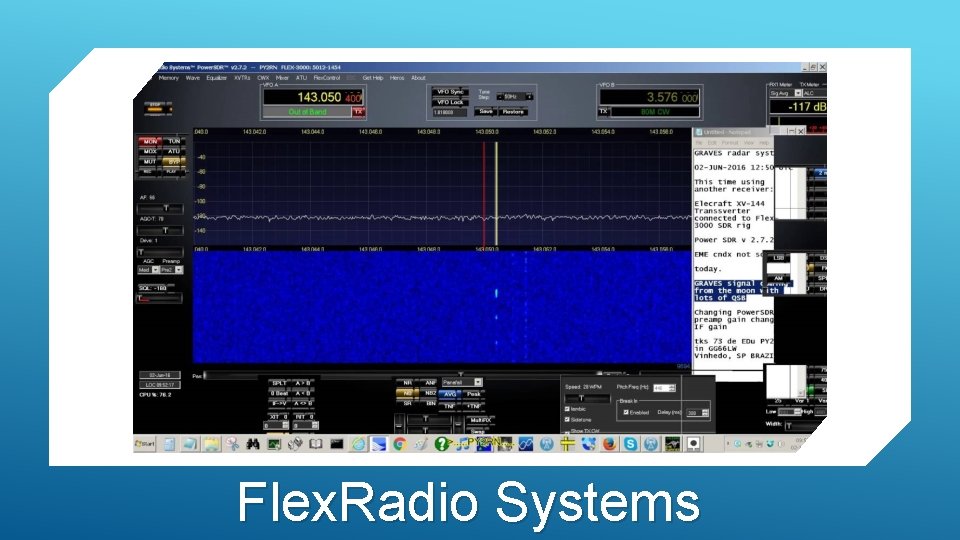Screen dimensions: 960x540
Task: Click the AGC-T threshold slider
Action: pos(160,230)
